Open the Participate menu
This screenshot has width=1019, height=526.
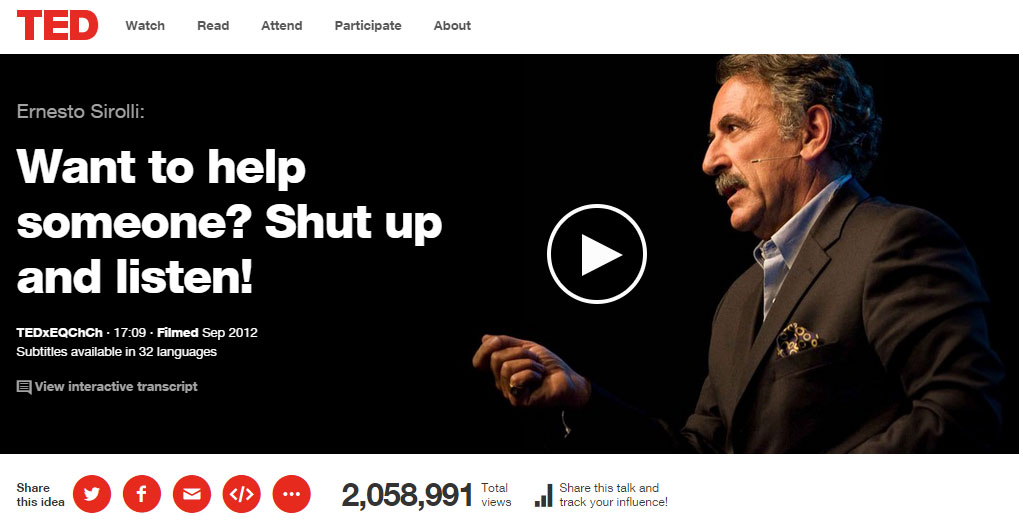click(x=368, y=26)
